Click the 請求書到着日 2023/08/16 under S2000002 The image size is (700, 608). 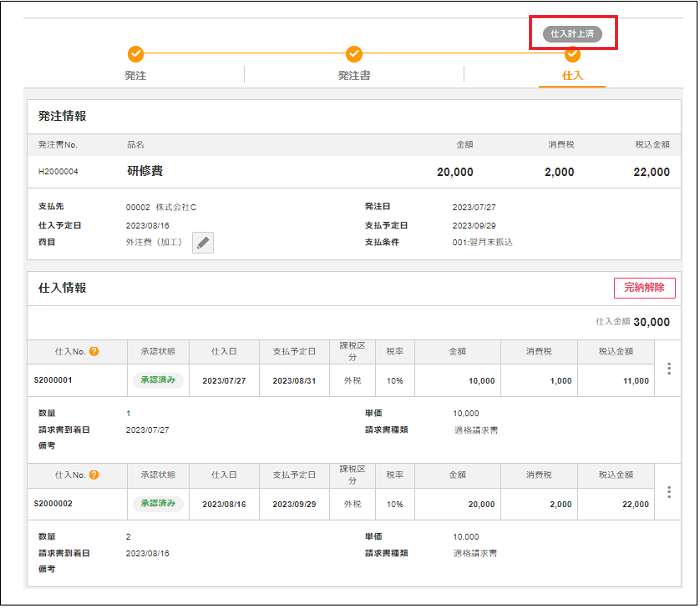click(147, 553)
